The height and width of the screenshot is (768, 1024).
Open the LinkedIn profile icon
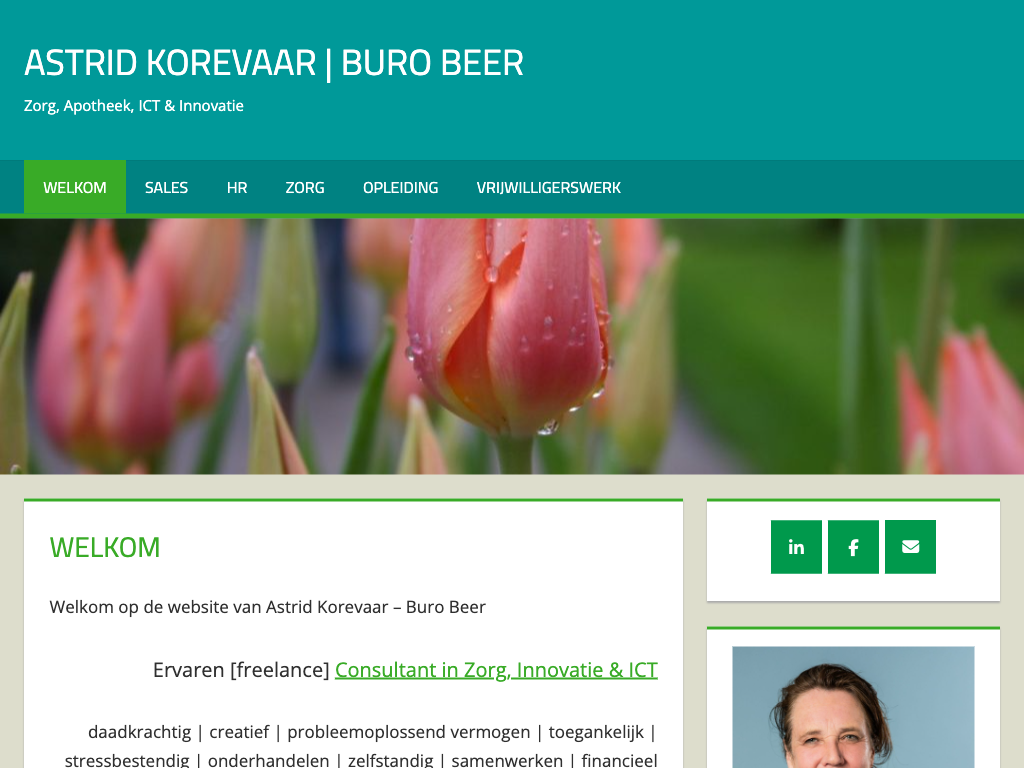pyautogui.click(x=796, y=547)
